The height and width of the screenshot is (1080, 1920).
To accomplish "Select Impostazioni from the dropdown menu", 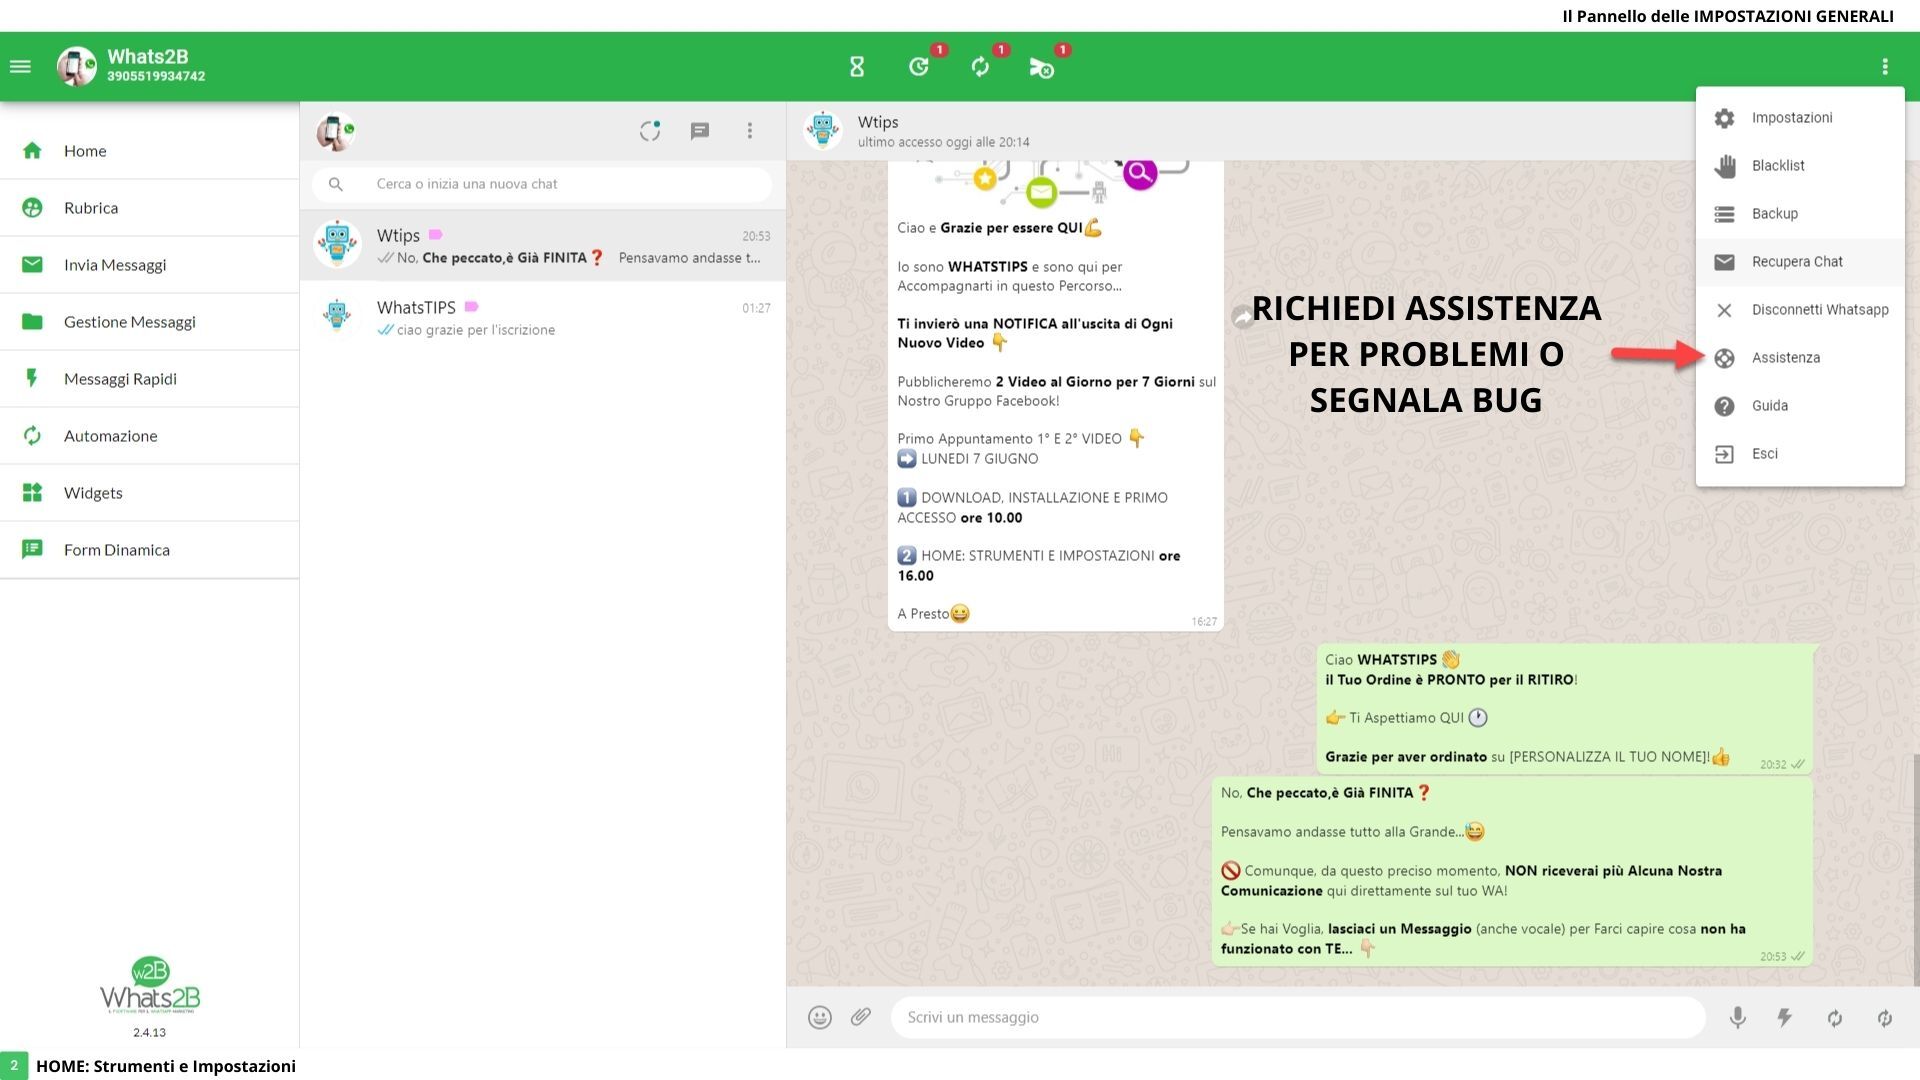I will 1800,118.
